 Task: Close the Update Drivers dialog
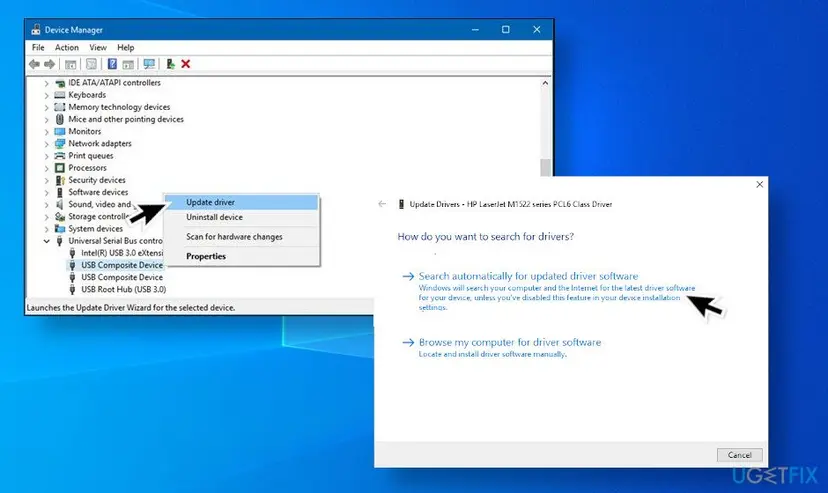759,184
